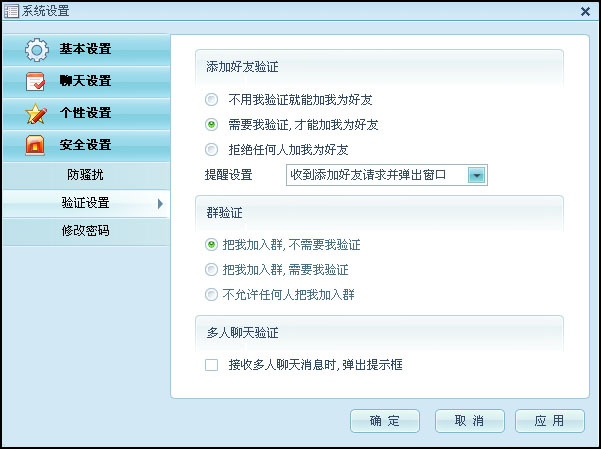Choose 把我加入群,不需要我验证 option
The image size is (601, 449).
[x=211, y=244]
